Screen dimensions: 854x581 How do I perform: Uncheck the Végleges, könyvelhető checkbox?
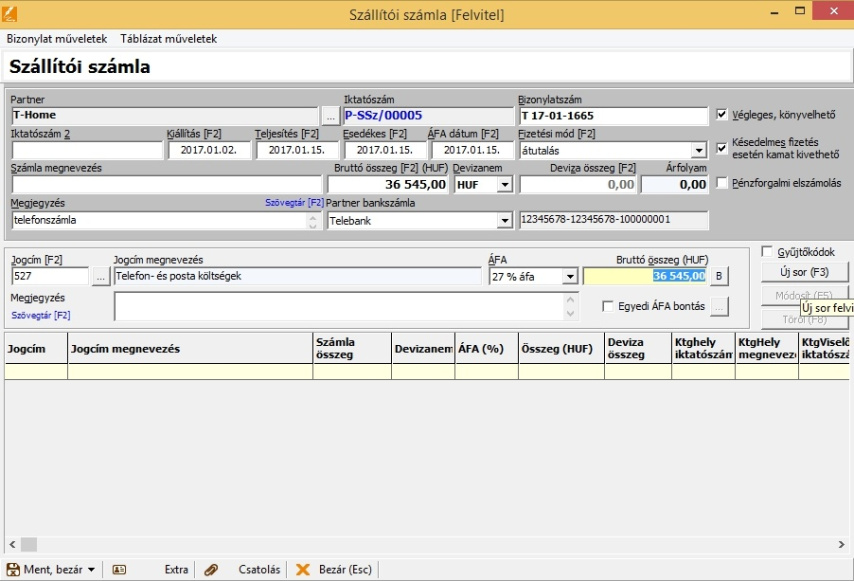tap(723, 115)
